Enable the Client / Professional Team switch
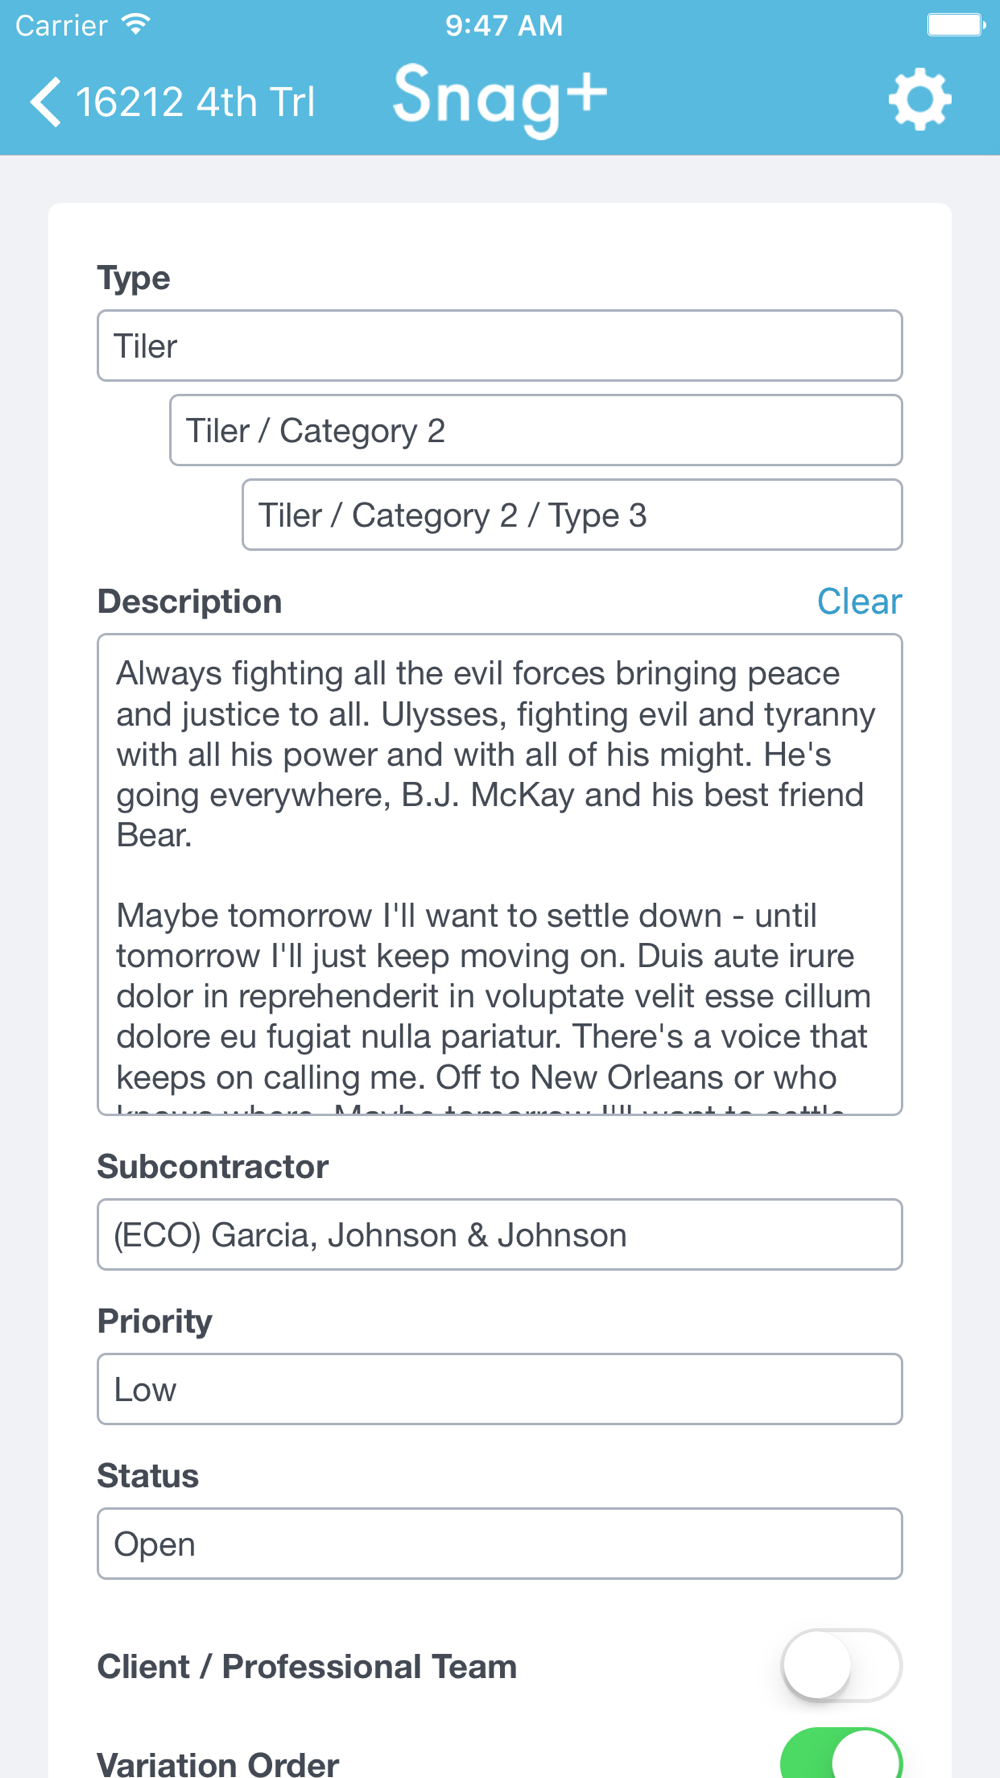 [841, 1665]
